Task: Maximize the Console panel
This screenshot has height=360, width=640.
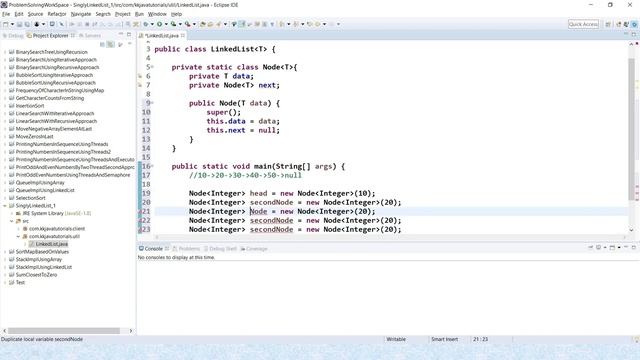Action: [634, 247]
